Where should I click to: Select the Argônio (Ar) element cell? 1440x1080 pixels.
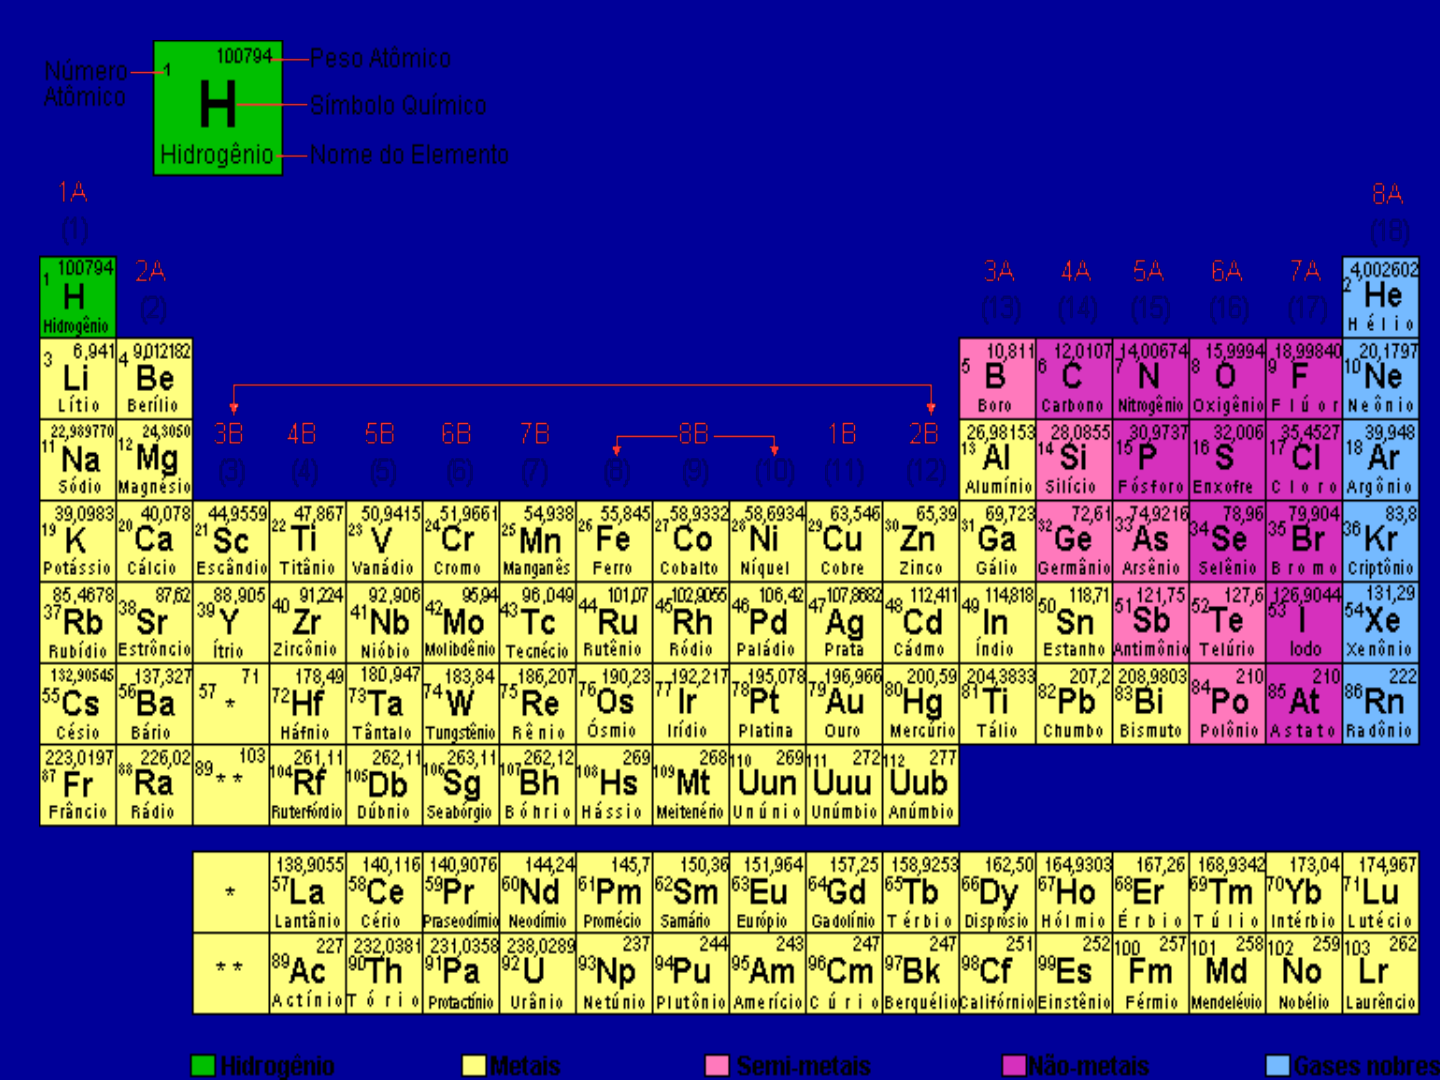[1381, 459]
